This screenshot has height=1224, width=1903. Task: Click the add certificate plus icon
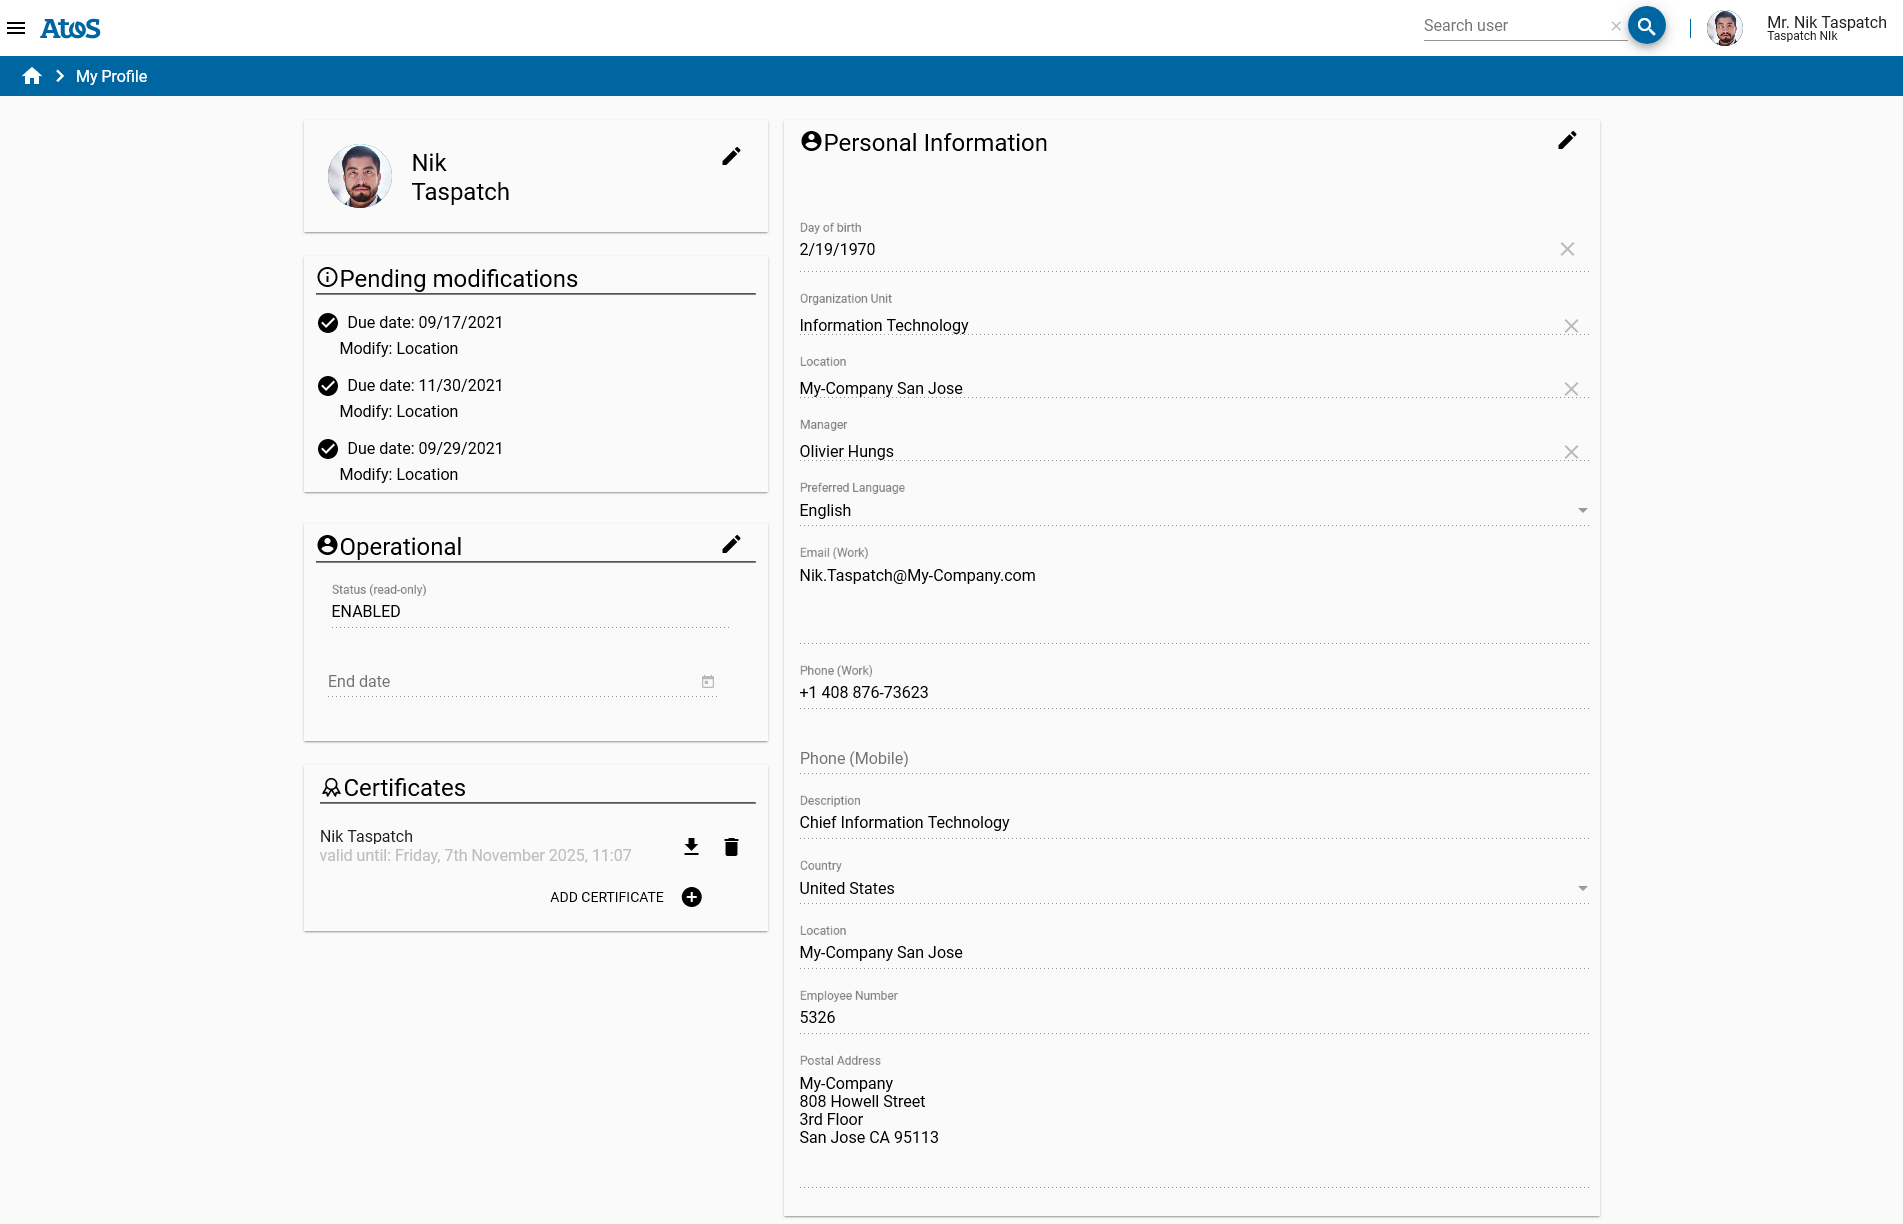pyautogui.click(x=691, y=897)
